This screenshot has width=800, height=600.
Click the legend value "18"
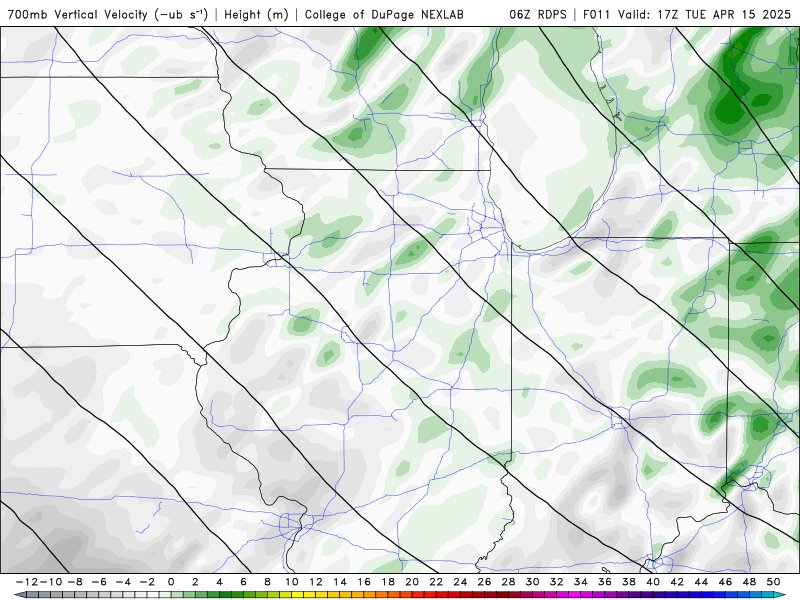388,582
